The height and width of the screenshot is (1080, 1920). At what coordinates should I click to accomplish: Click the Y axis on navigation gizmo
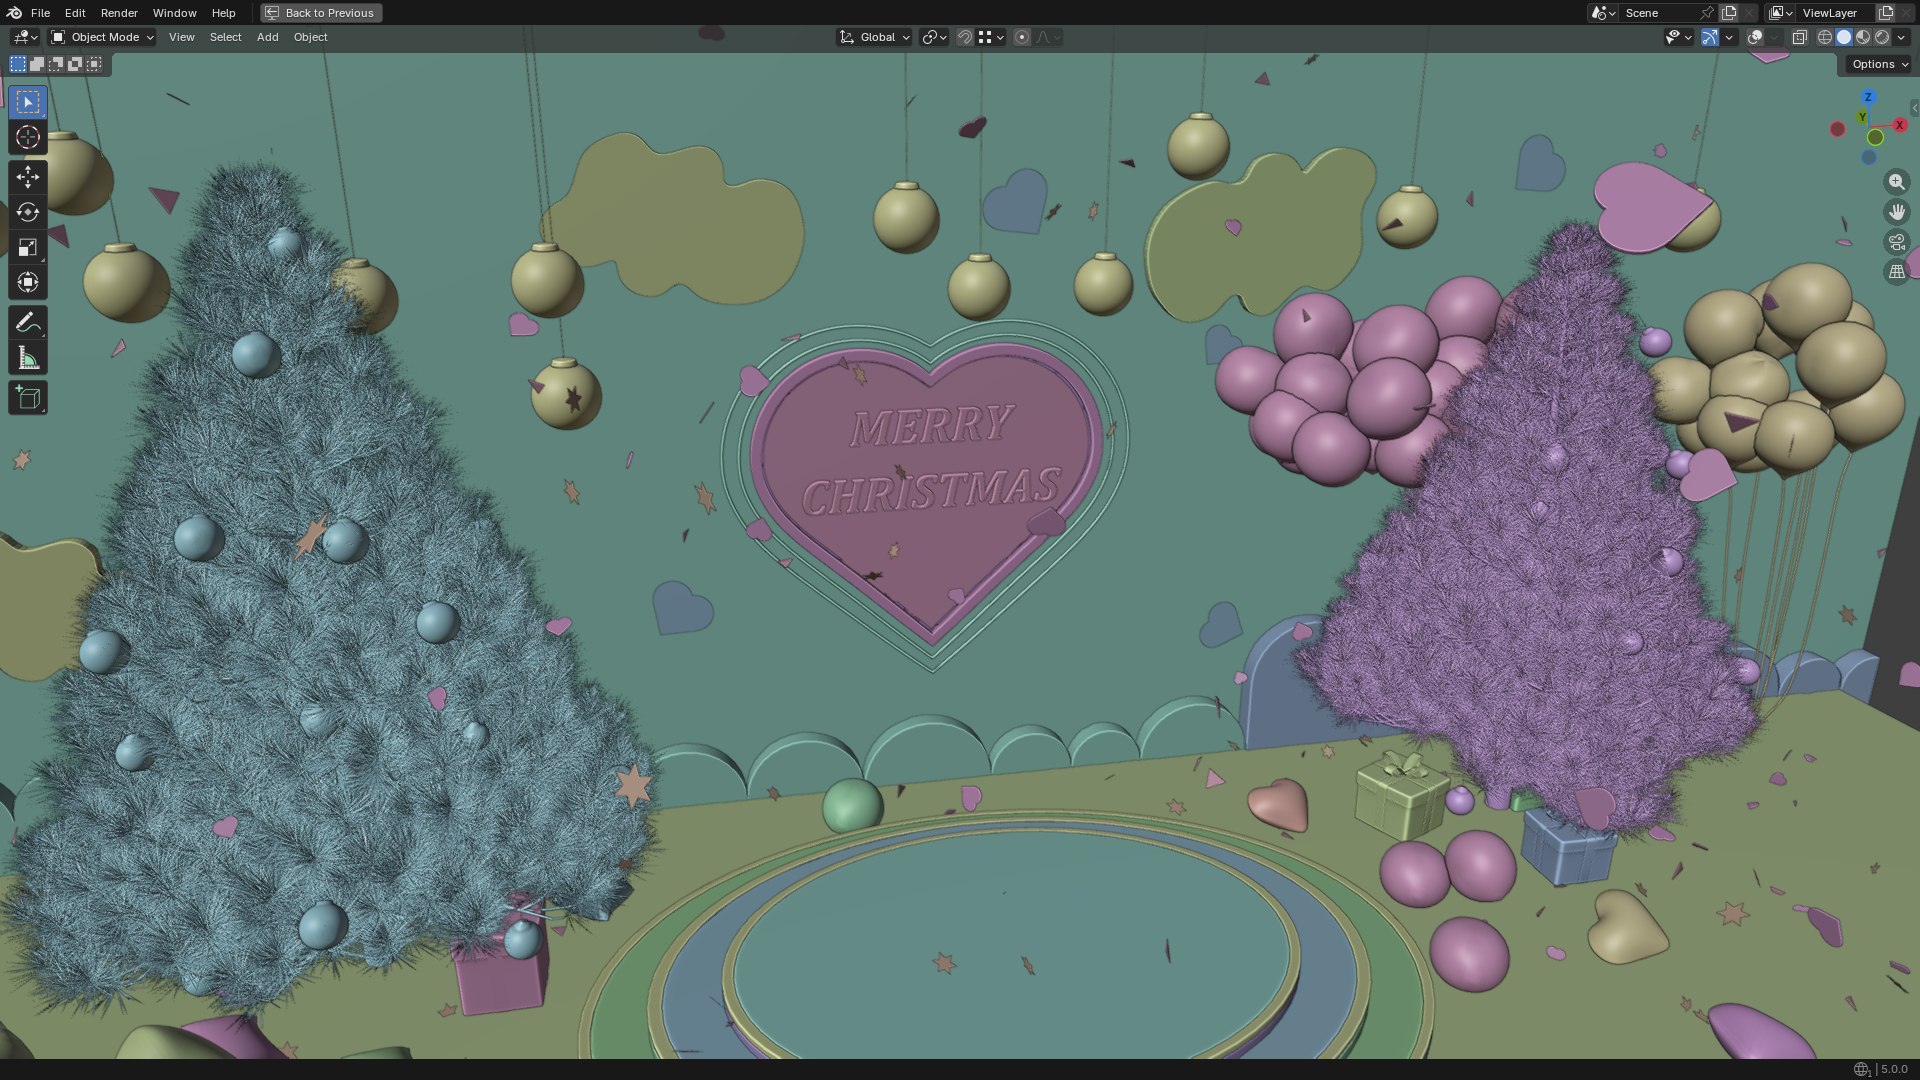(x=1862, y=118)
